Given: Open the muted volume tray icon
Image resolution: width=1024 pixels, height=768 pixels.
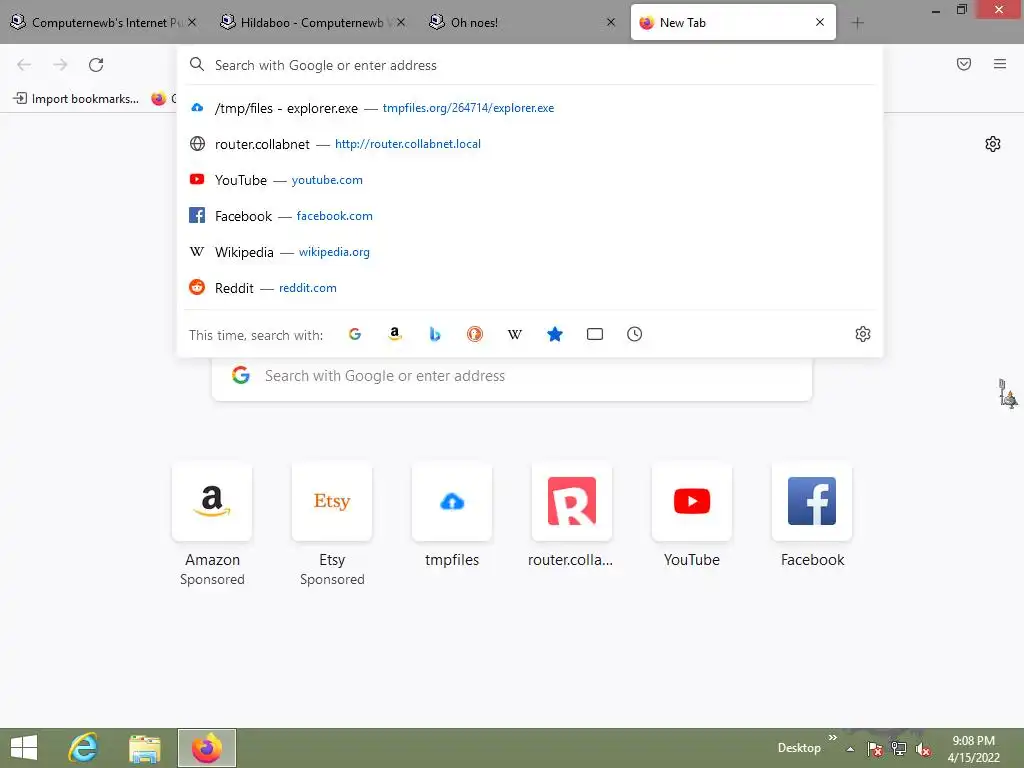Looking at the screenshot, I should (x=923, y=749).
